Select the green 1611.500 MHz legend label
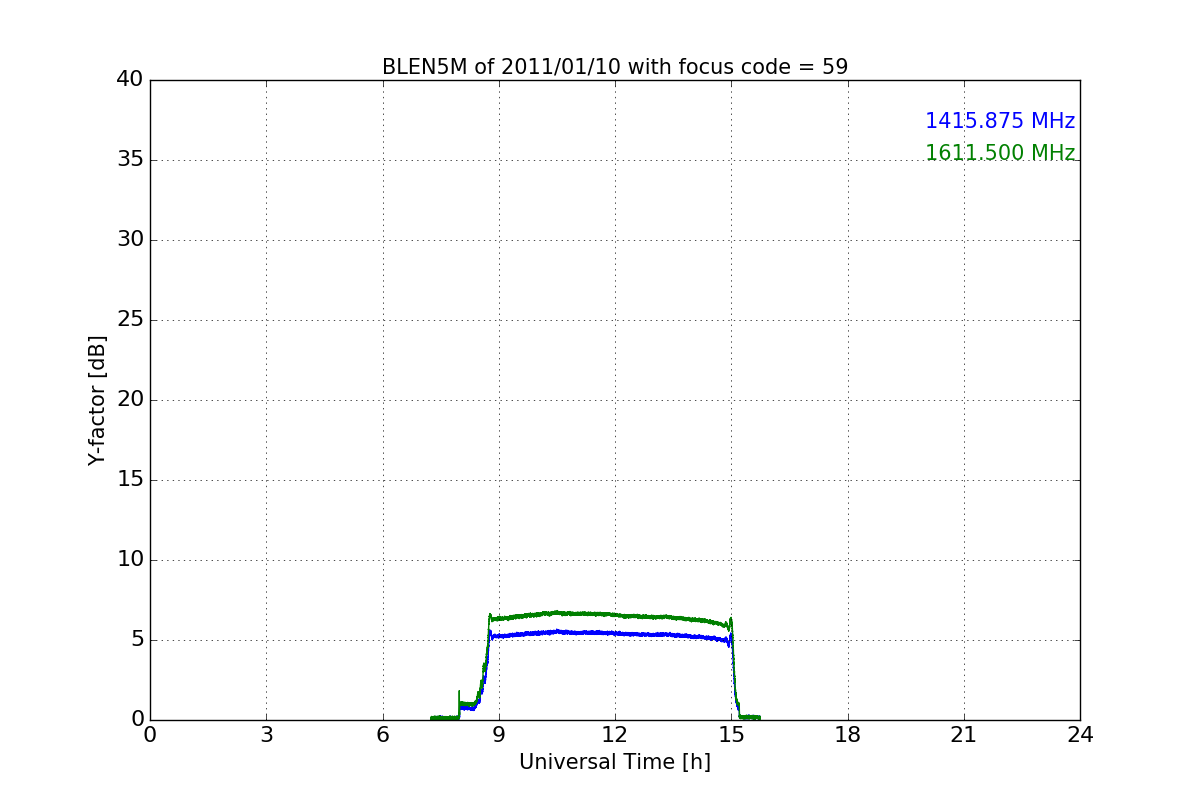The width and height of the screenshot is (1200, 800). tap(1000, 153)
